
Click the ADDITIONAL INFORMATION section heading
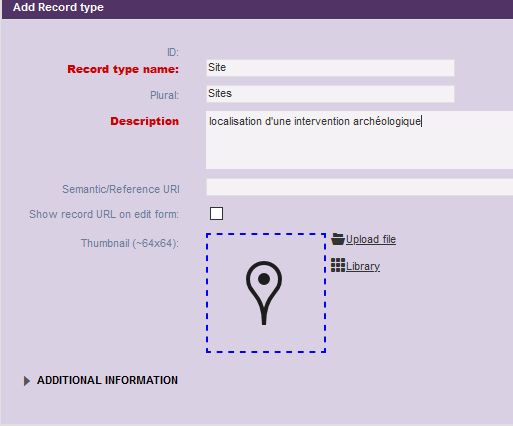point(107,380)
